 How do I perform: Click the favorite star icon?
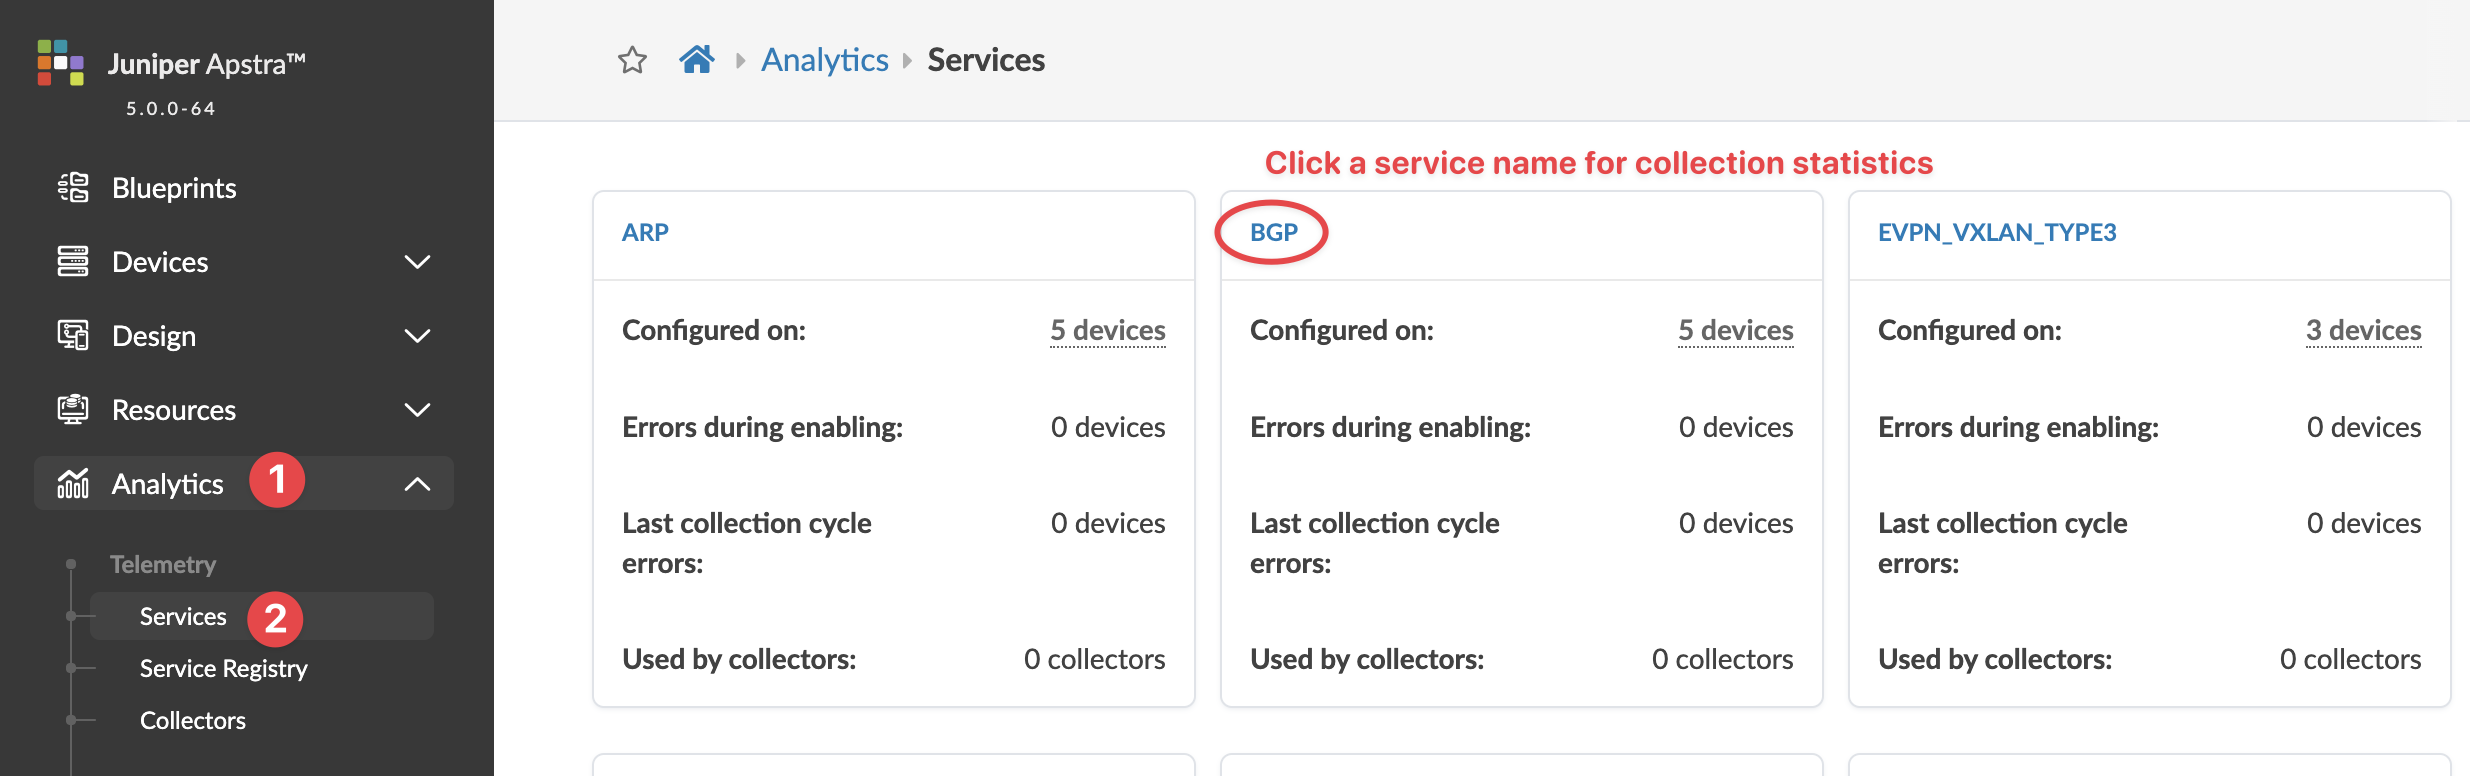click(632, 61)
